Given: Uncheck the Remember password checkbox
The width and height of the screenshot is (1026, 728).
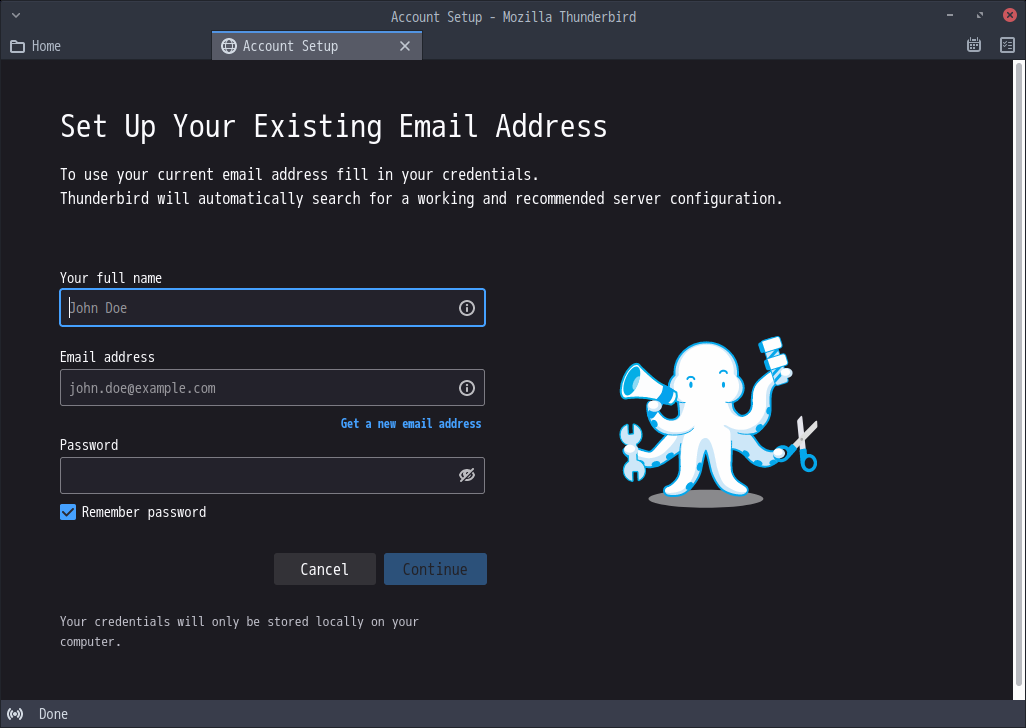Looking at the screenshot, I should pyautogui.click(x=68, y=512).
